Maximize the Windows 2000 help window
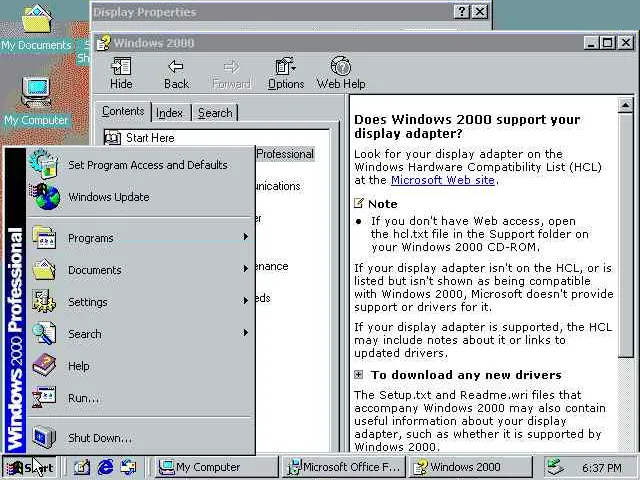Image resolution: width=640 pixels, height=480 pixels. click(607, 42)
